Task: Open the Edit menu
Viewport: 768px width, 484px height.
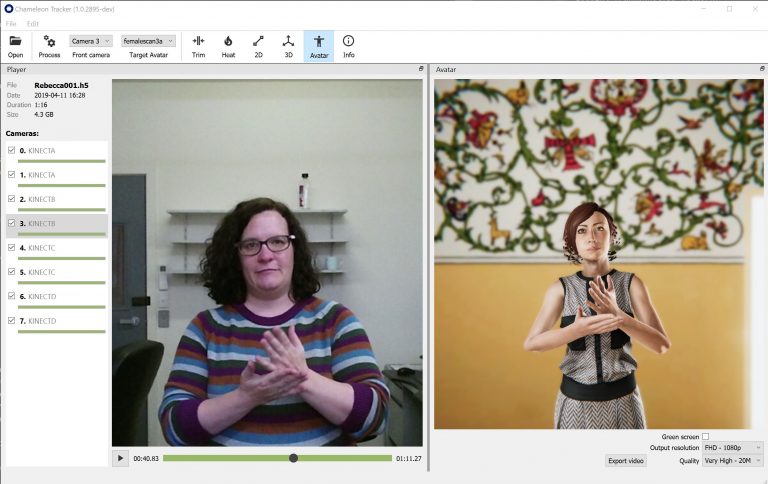Action: click(x=33, y=23)
